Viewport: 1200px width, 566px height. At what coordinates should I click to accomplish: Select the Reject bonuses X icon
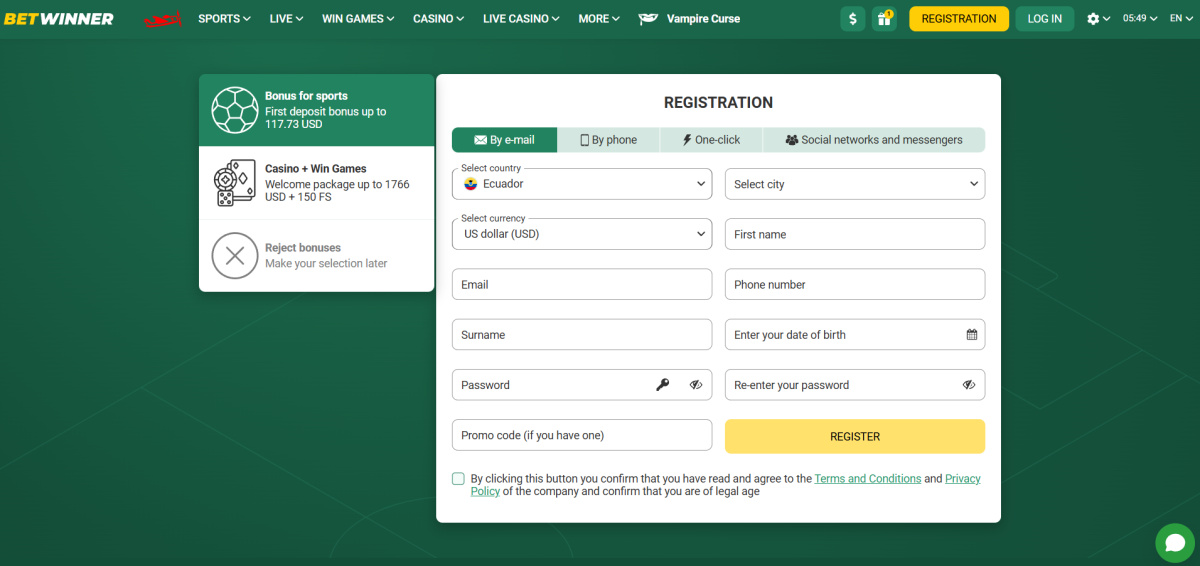235,256
